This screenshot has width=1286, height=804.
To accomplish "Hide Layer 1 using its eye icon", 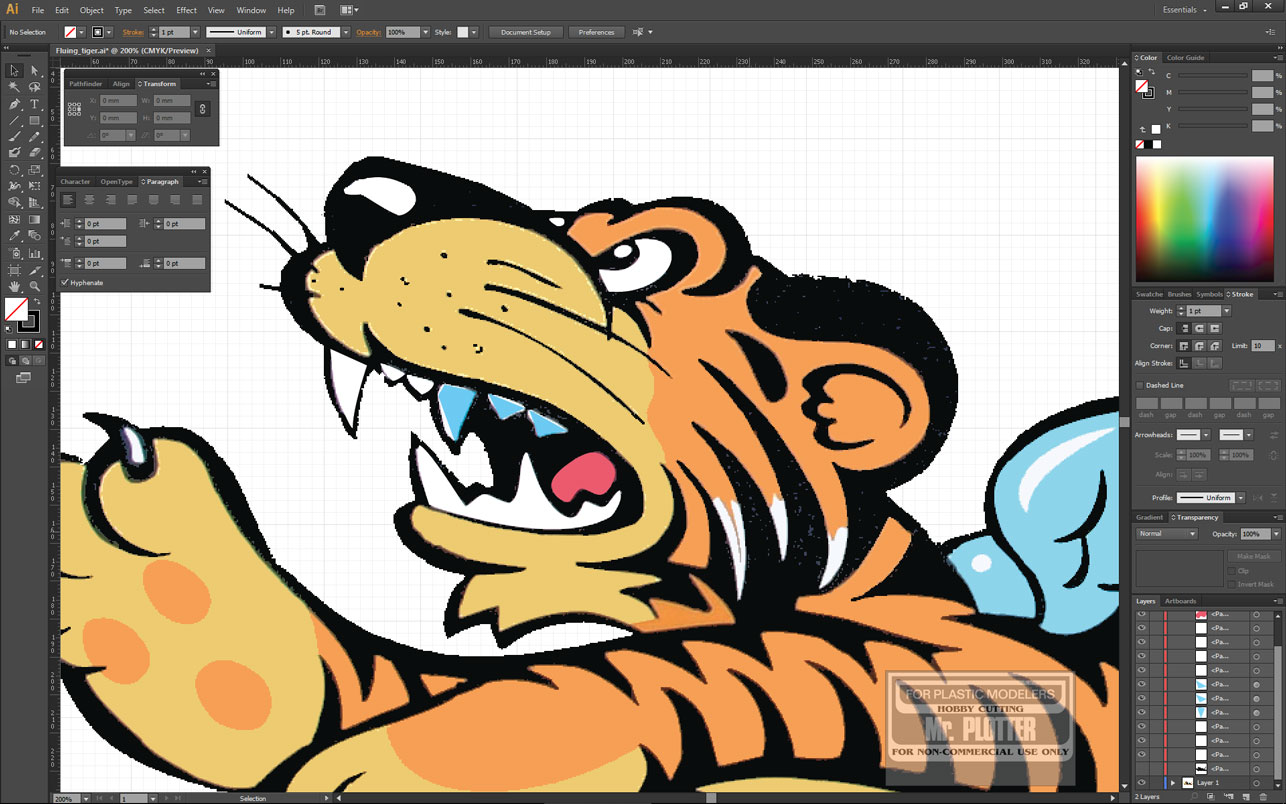I will 1141,783.
